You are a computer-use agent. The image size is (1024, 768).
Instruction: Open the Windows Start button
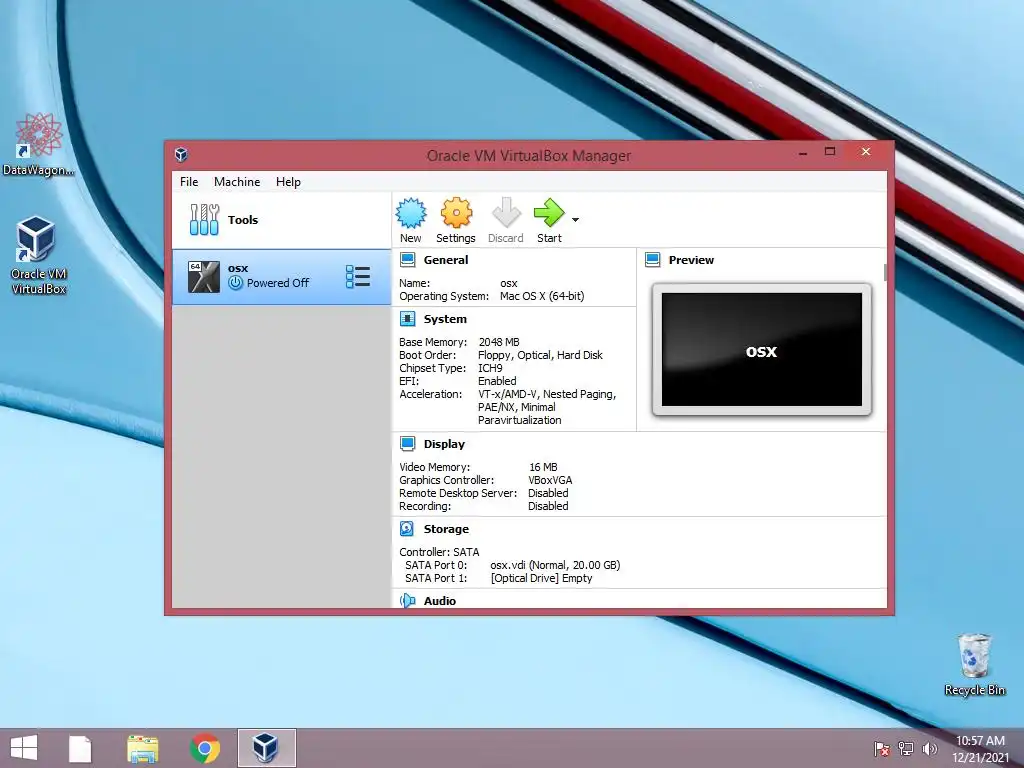[24, 748]
